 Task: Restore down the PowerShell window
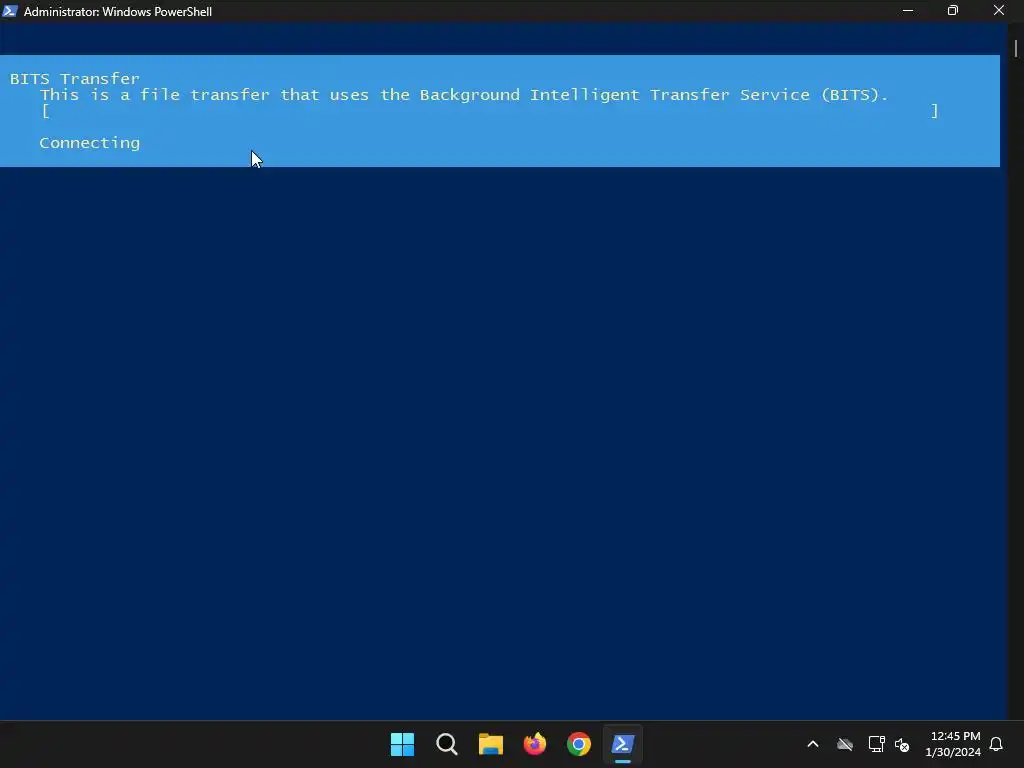click(x=953, y=11)
